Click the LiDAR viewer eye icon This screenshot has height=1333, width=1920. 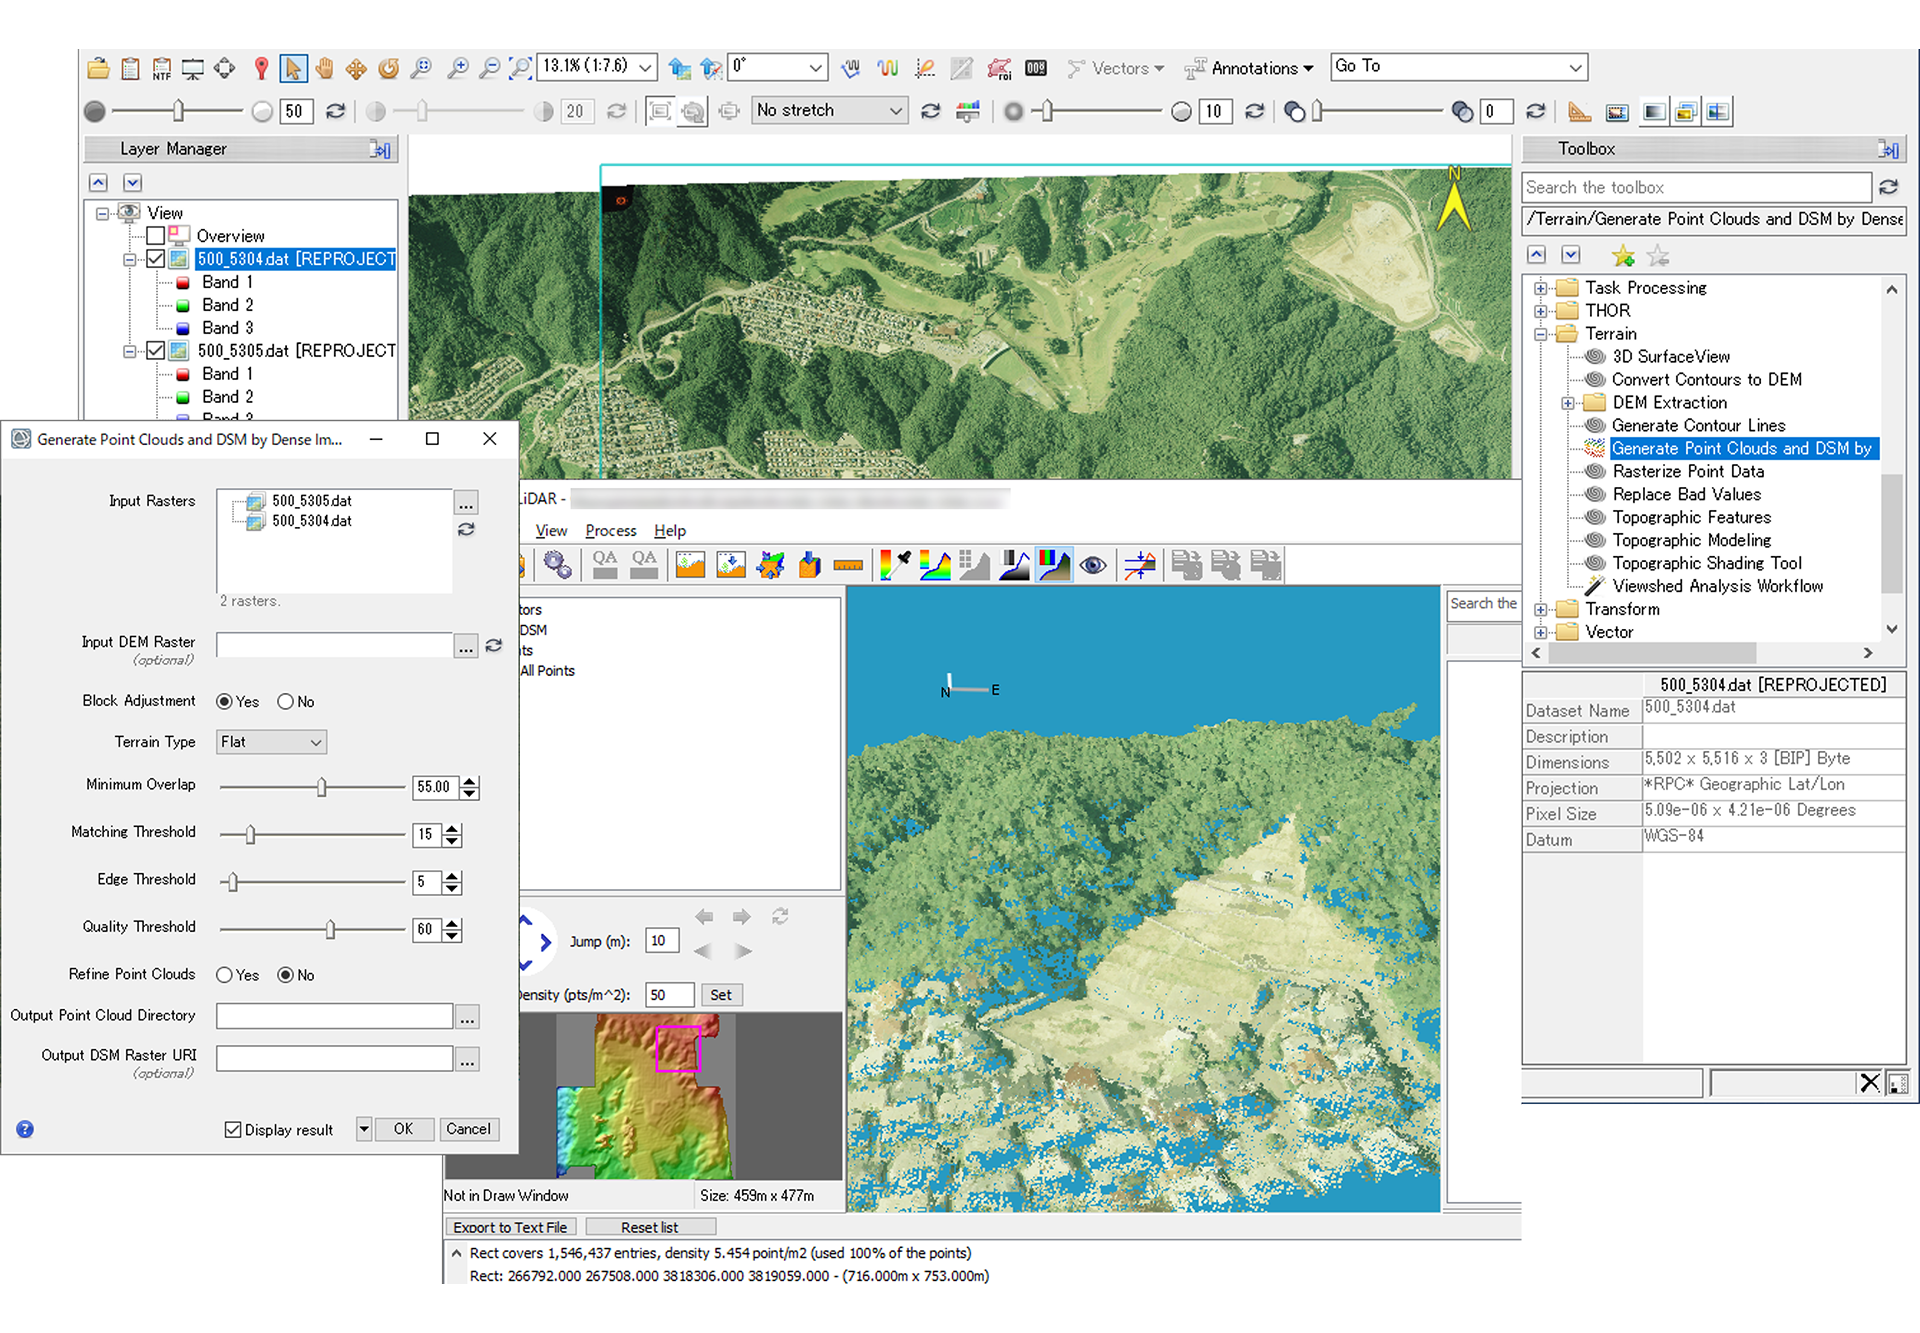(x=1093, y=566)
